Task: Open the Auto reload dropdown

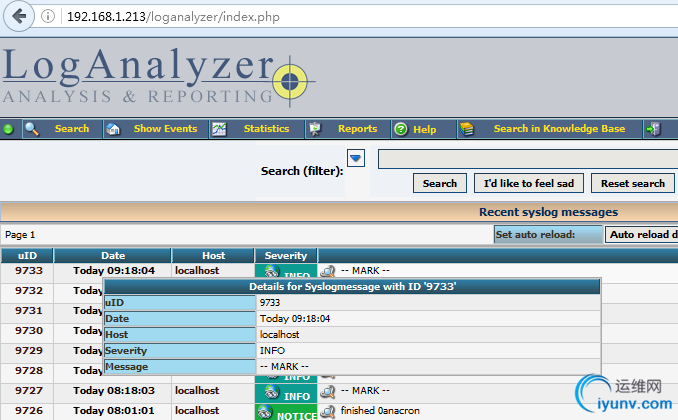Action: pyautogui.click(x=641, y=234)
